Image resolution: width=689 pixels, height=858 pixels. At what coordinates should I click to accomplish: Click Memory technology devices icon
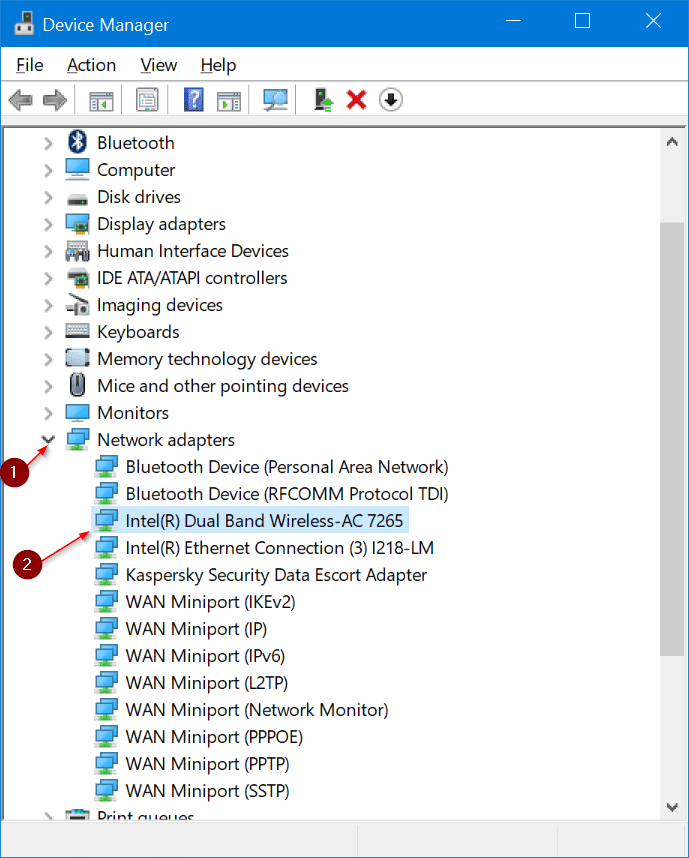click(77, 358)
